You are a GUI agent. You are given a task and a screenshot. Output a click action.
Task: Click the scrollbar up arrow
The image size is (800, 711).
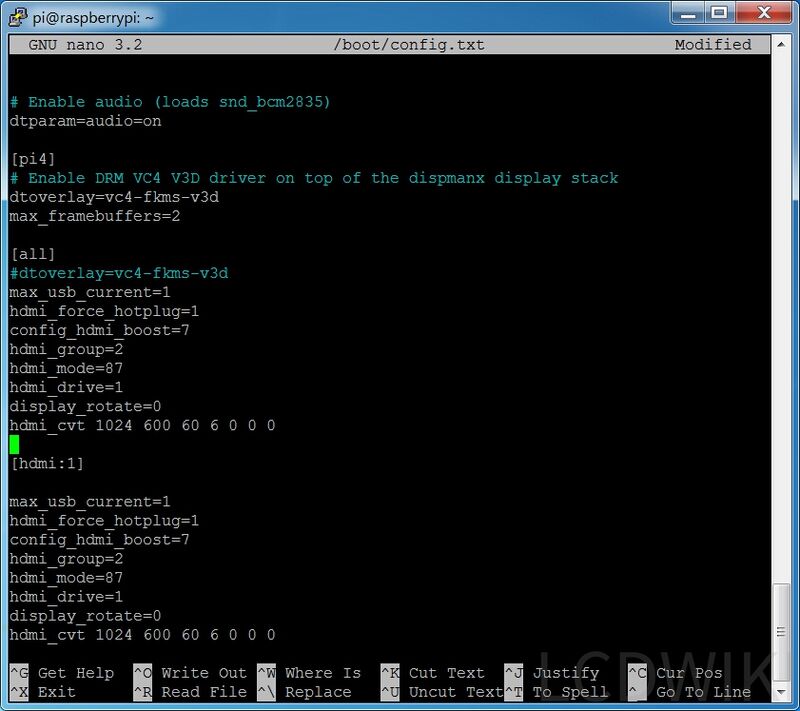click(784, 44)
